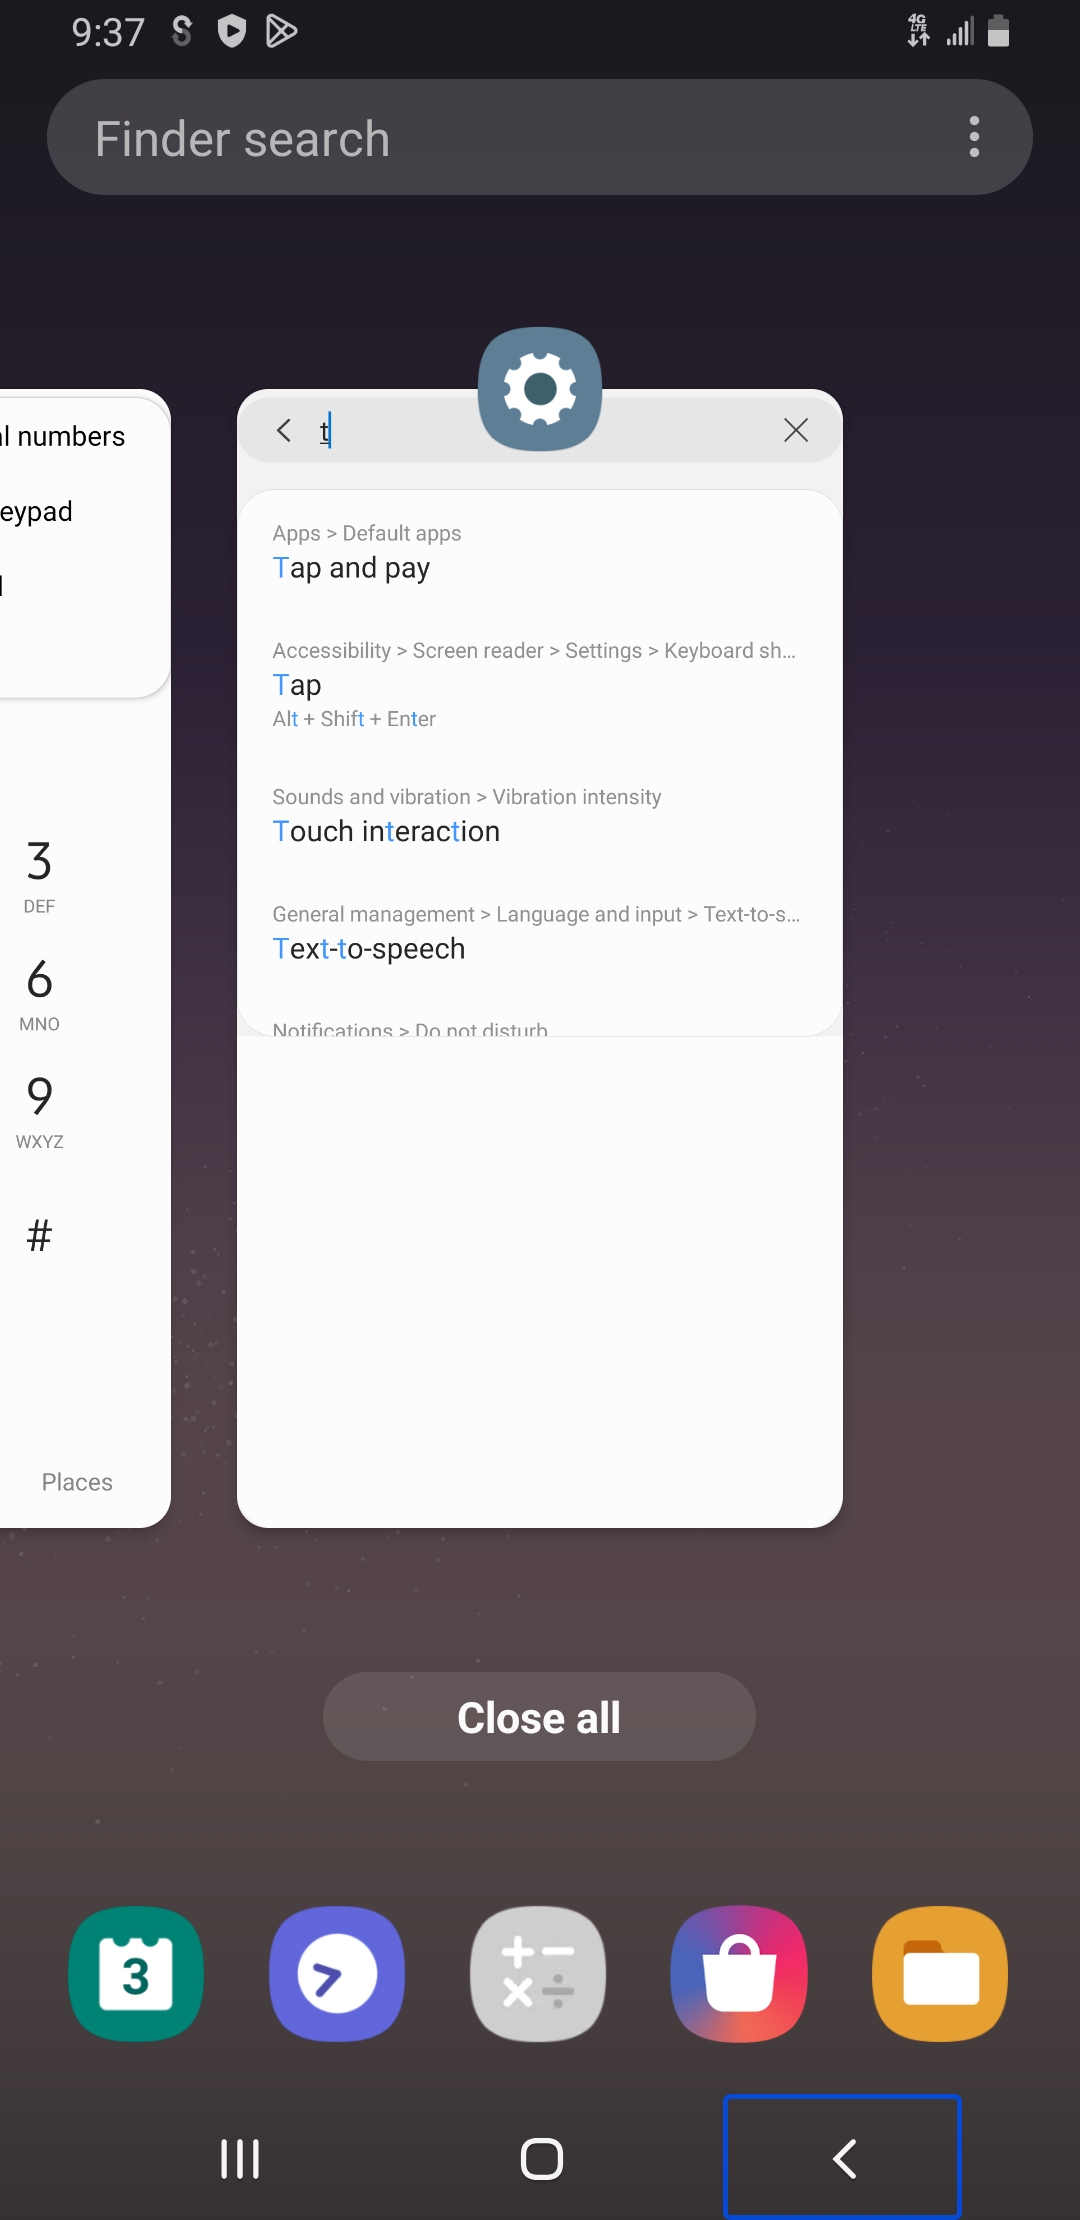
Task: Open Text-to-speech search result
Action: [540, 933]
